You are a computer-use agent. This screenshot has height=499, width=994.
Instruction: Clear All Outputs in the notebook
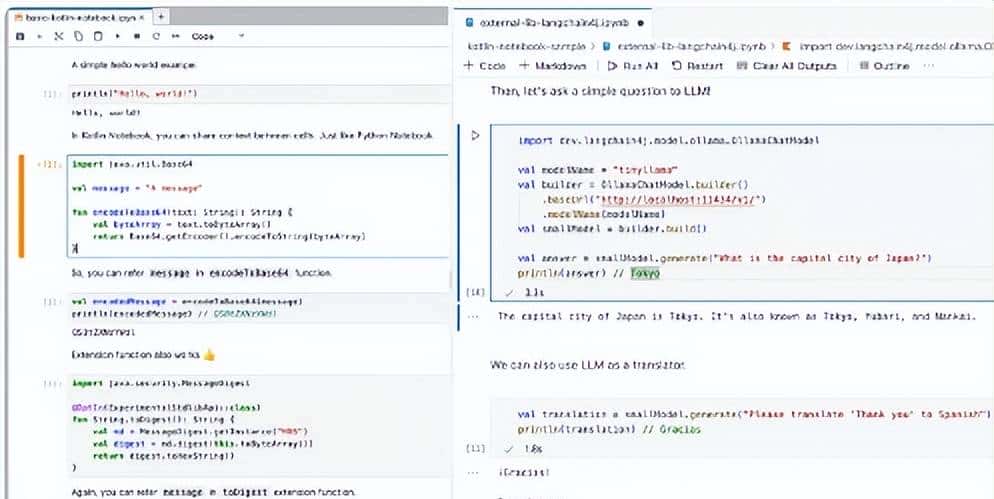coord(787,66)
